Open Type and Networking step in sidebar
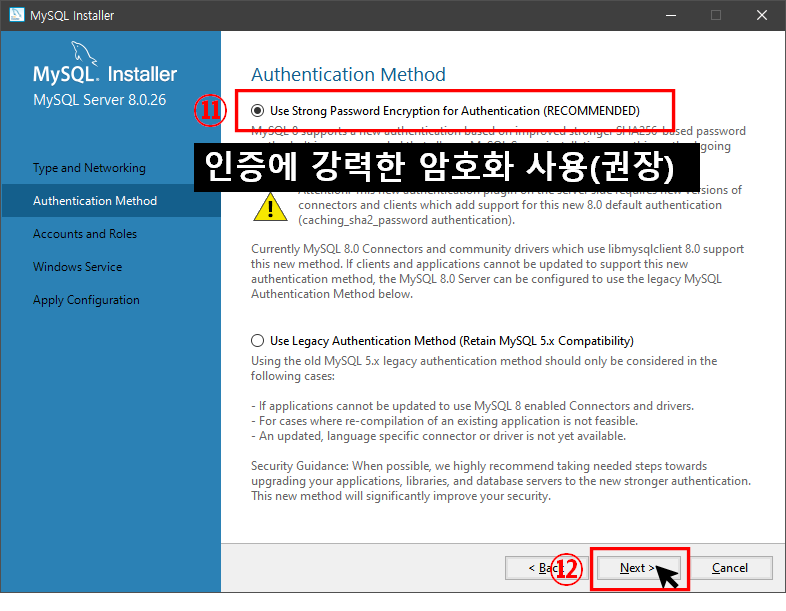The image size is (786, 611). [89, 168]
